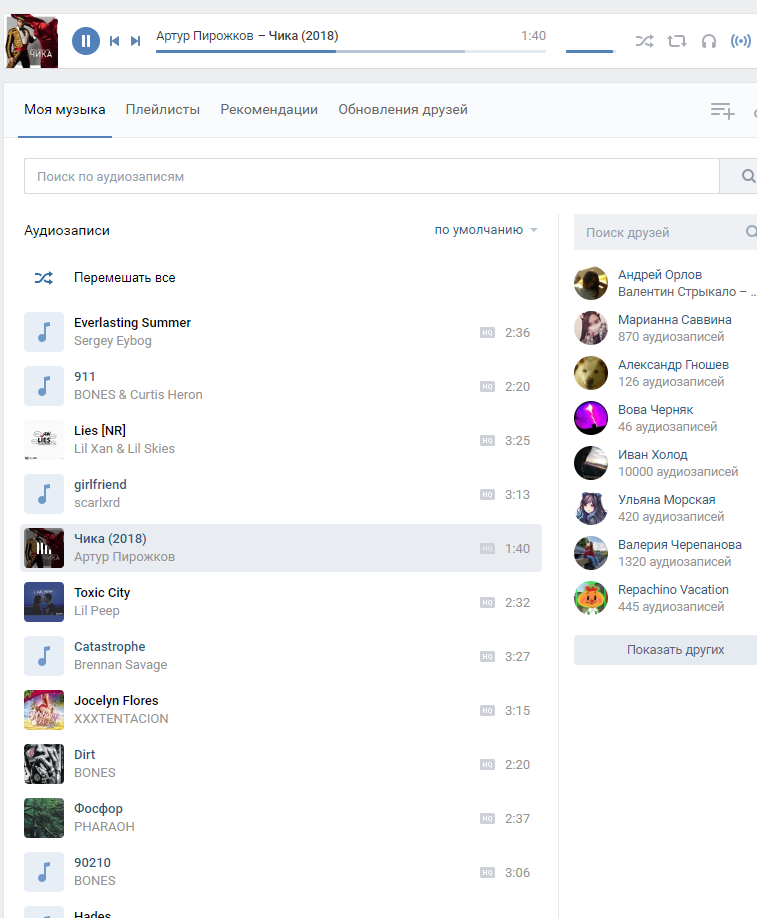Click the Чика album cover in player
The height and width of the screenshot is (918, 757).
click(x=32, y=41)
